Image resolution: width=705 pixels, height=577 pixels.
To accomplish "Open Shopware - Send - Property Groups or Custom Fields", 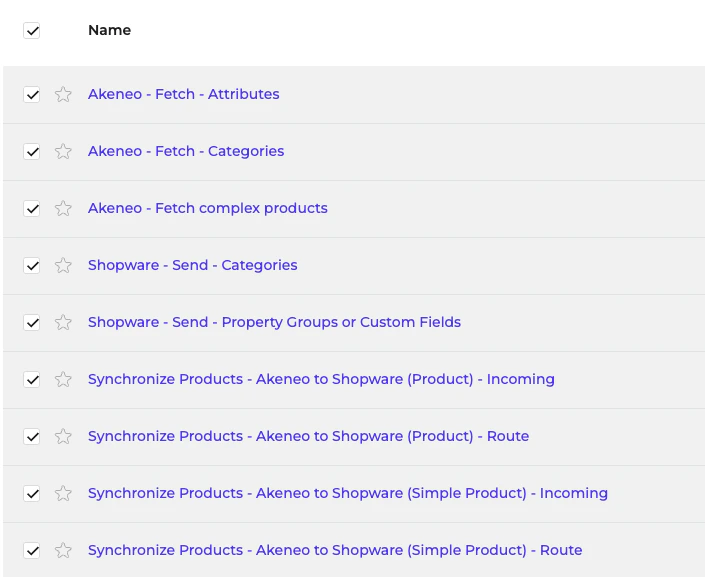I will [274, 322].
